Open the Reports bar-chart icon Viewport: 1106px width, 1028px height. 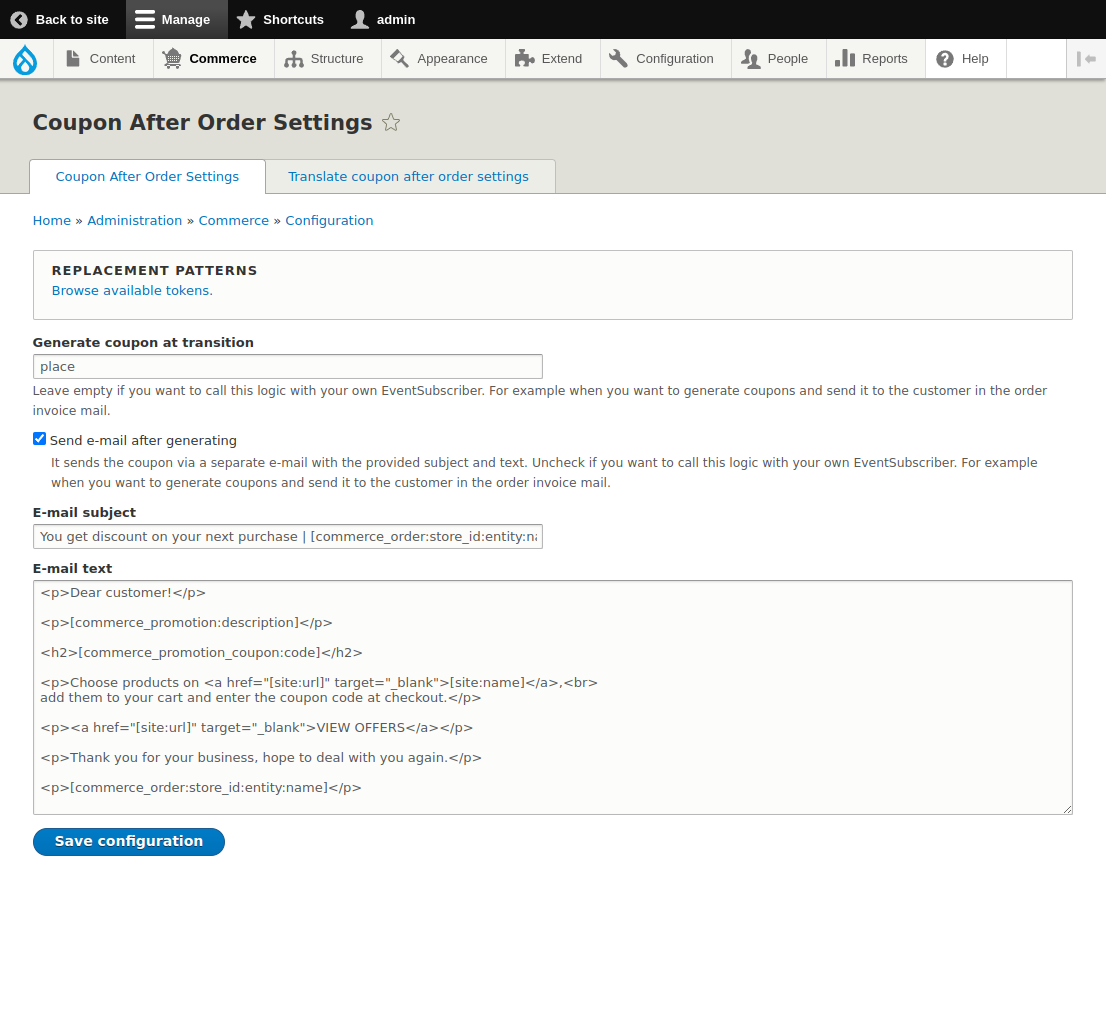[846, 59]
